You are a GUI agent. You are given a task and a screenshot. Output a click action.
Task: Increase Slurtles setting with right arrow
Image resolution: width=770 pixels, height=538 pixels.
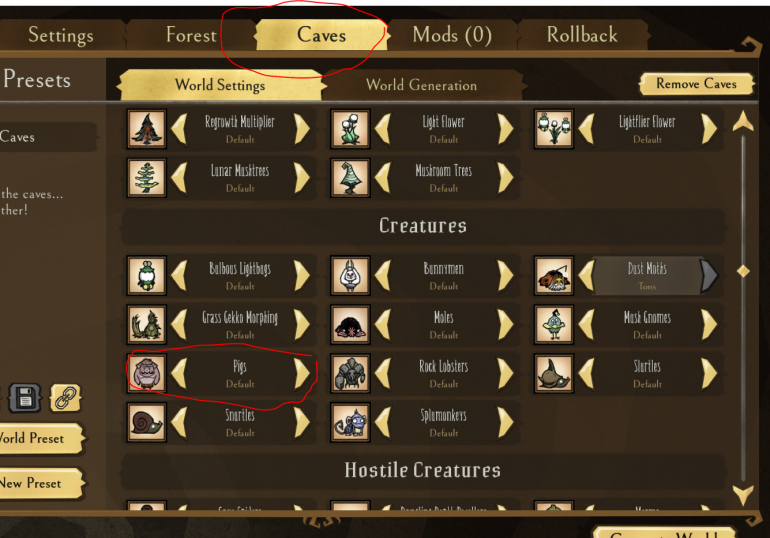(x=709, y=373)
